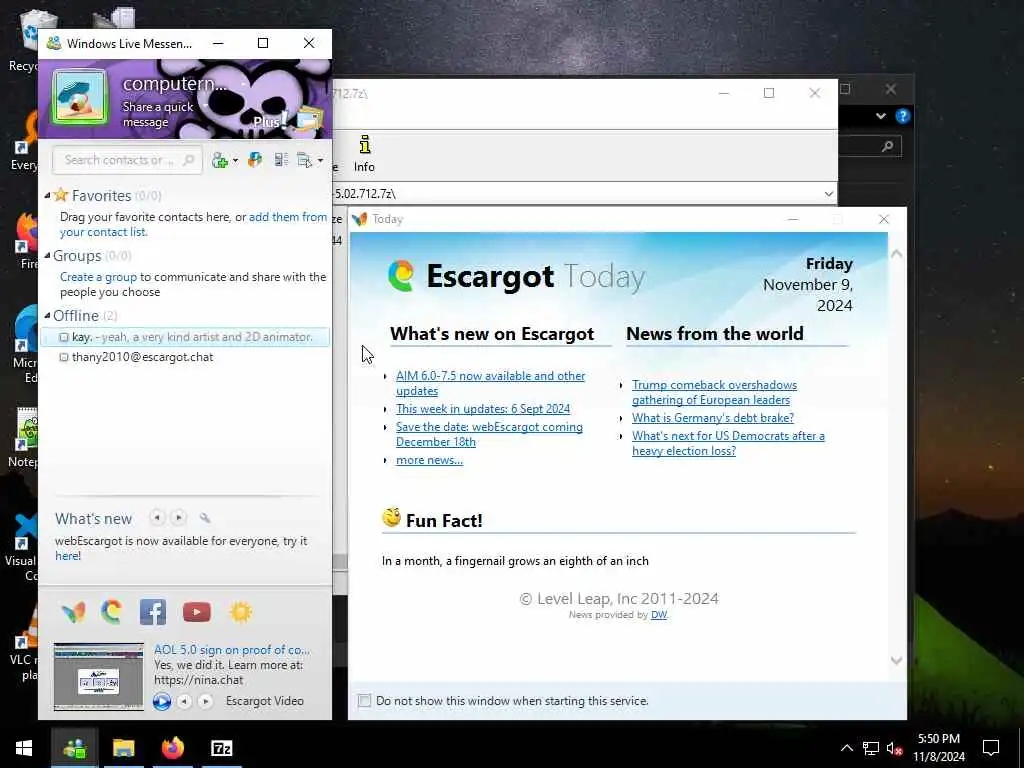The width and height of the screenshot is (1024, 768).
Task: Show next What's new item
Action: tap(178, 518)
